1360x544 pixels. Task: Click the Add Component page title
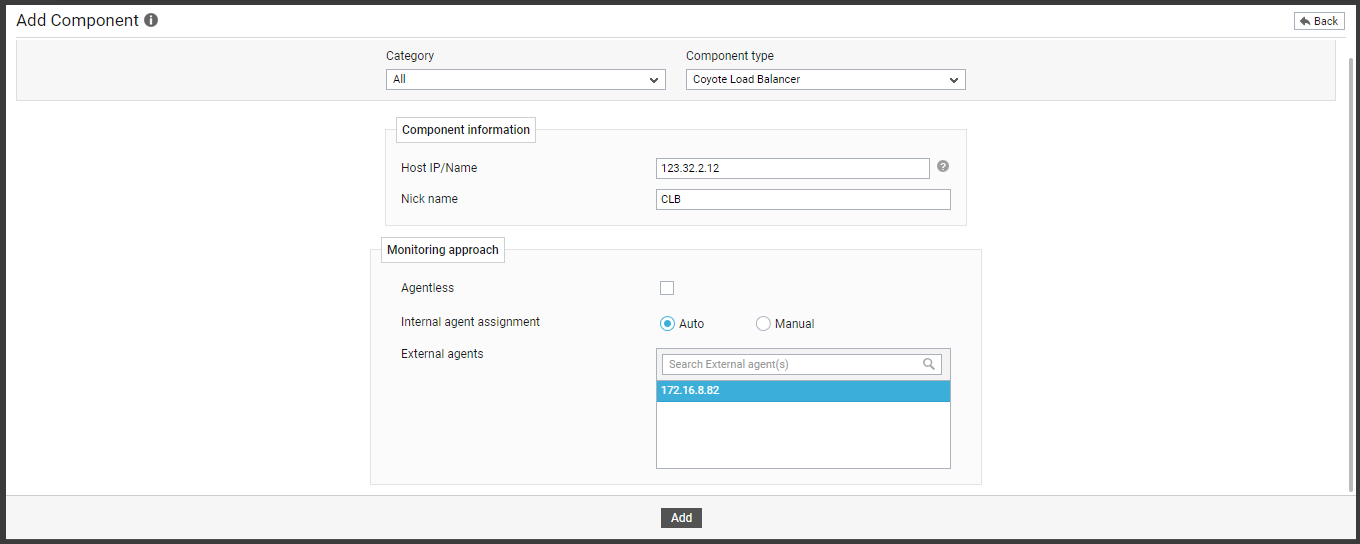77,20
